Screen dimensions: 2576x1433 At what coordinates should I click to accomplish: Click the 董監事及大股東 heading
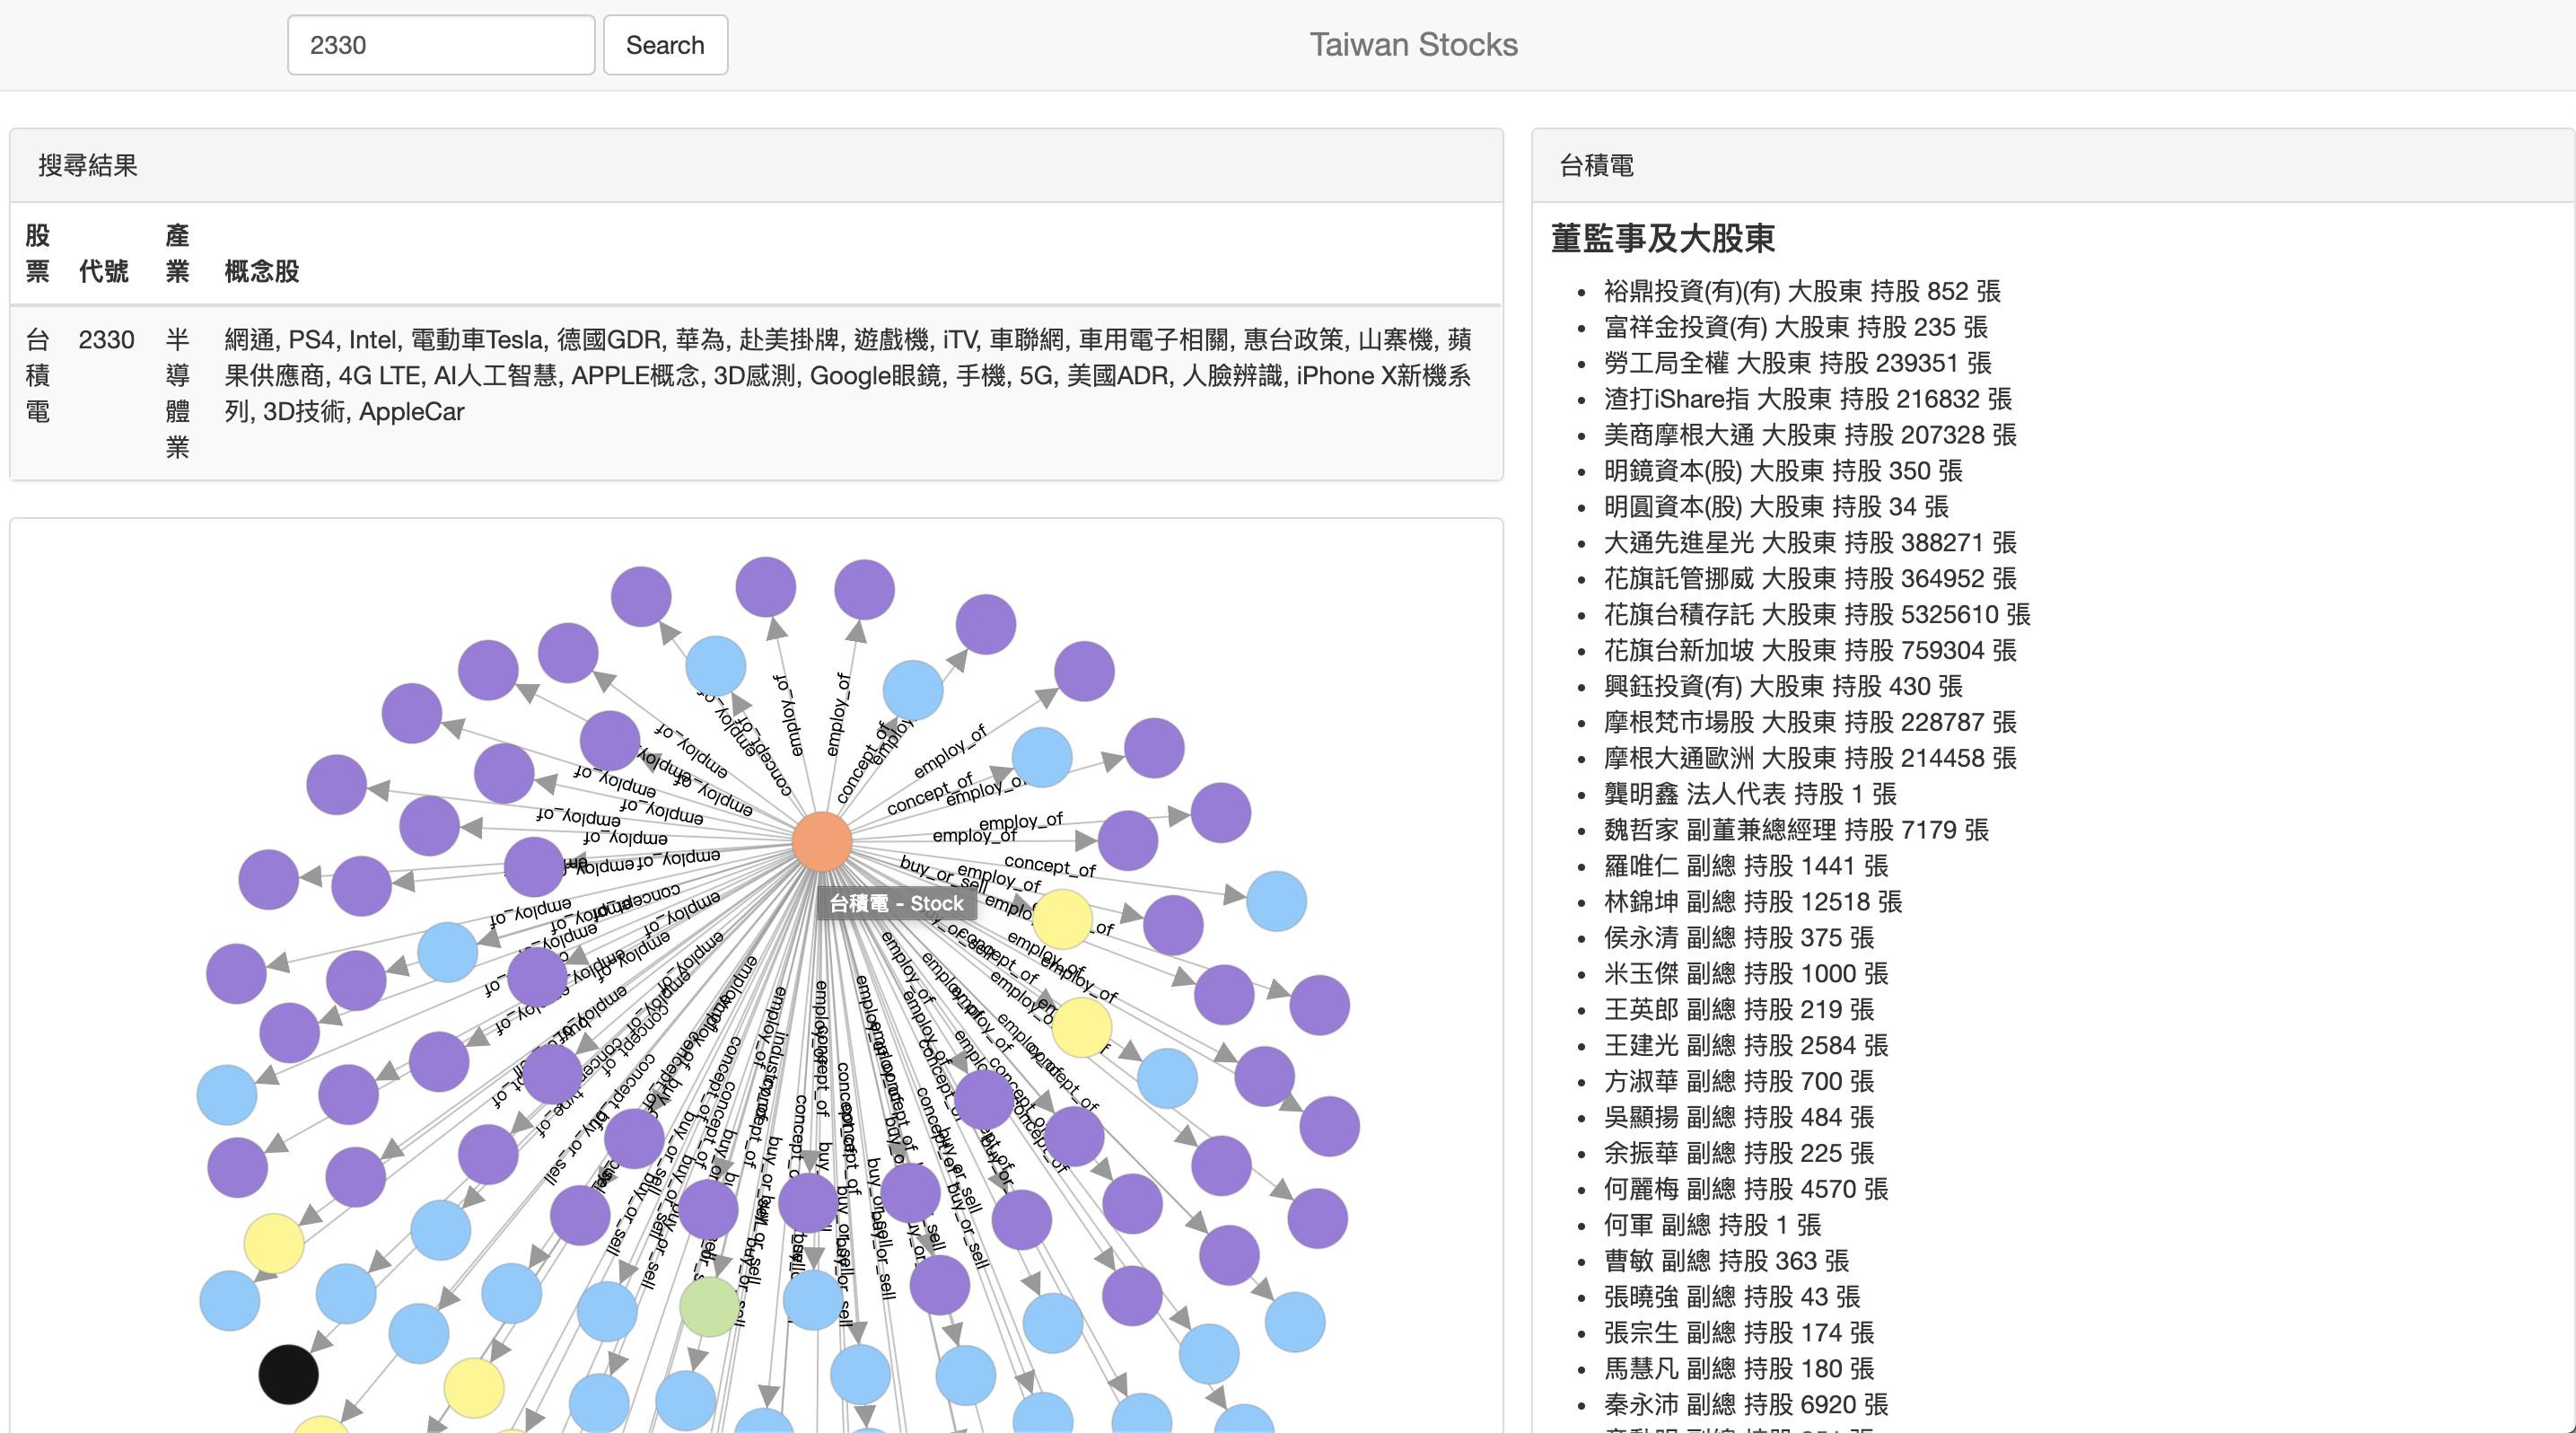(x=1662, y=238)
